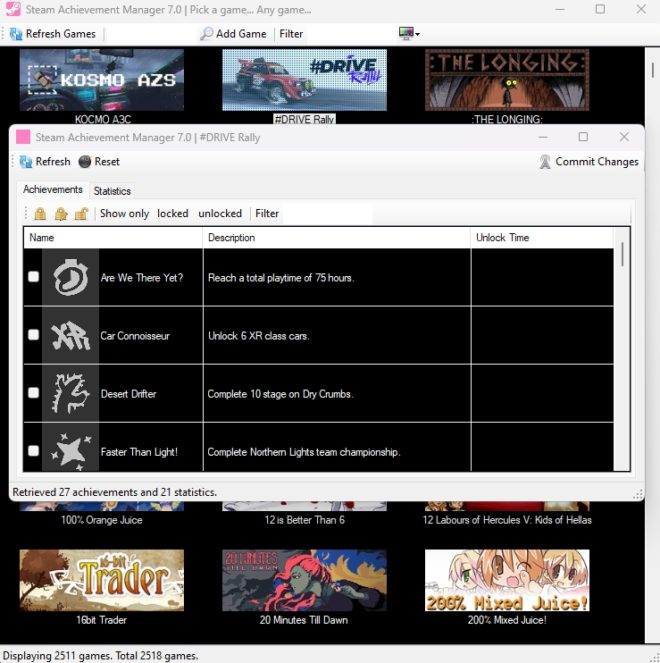Select the 200% Mixed Juice! thumbnail
The width and height of the screenshot is (660, 663).
pyautogui.click(x=507, y=580)
